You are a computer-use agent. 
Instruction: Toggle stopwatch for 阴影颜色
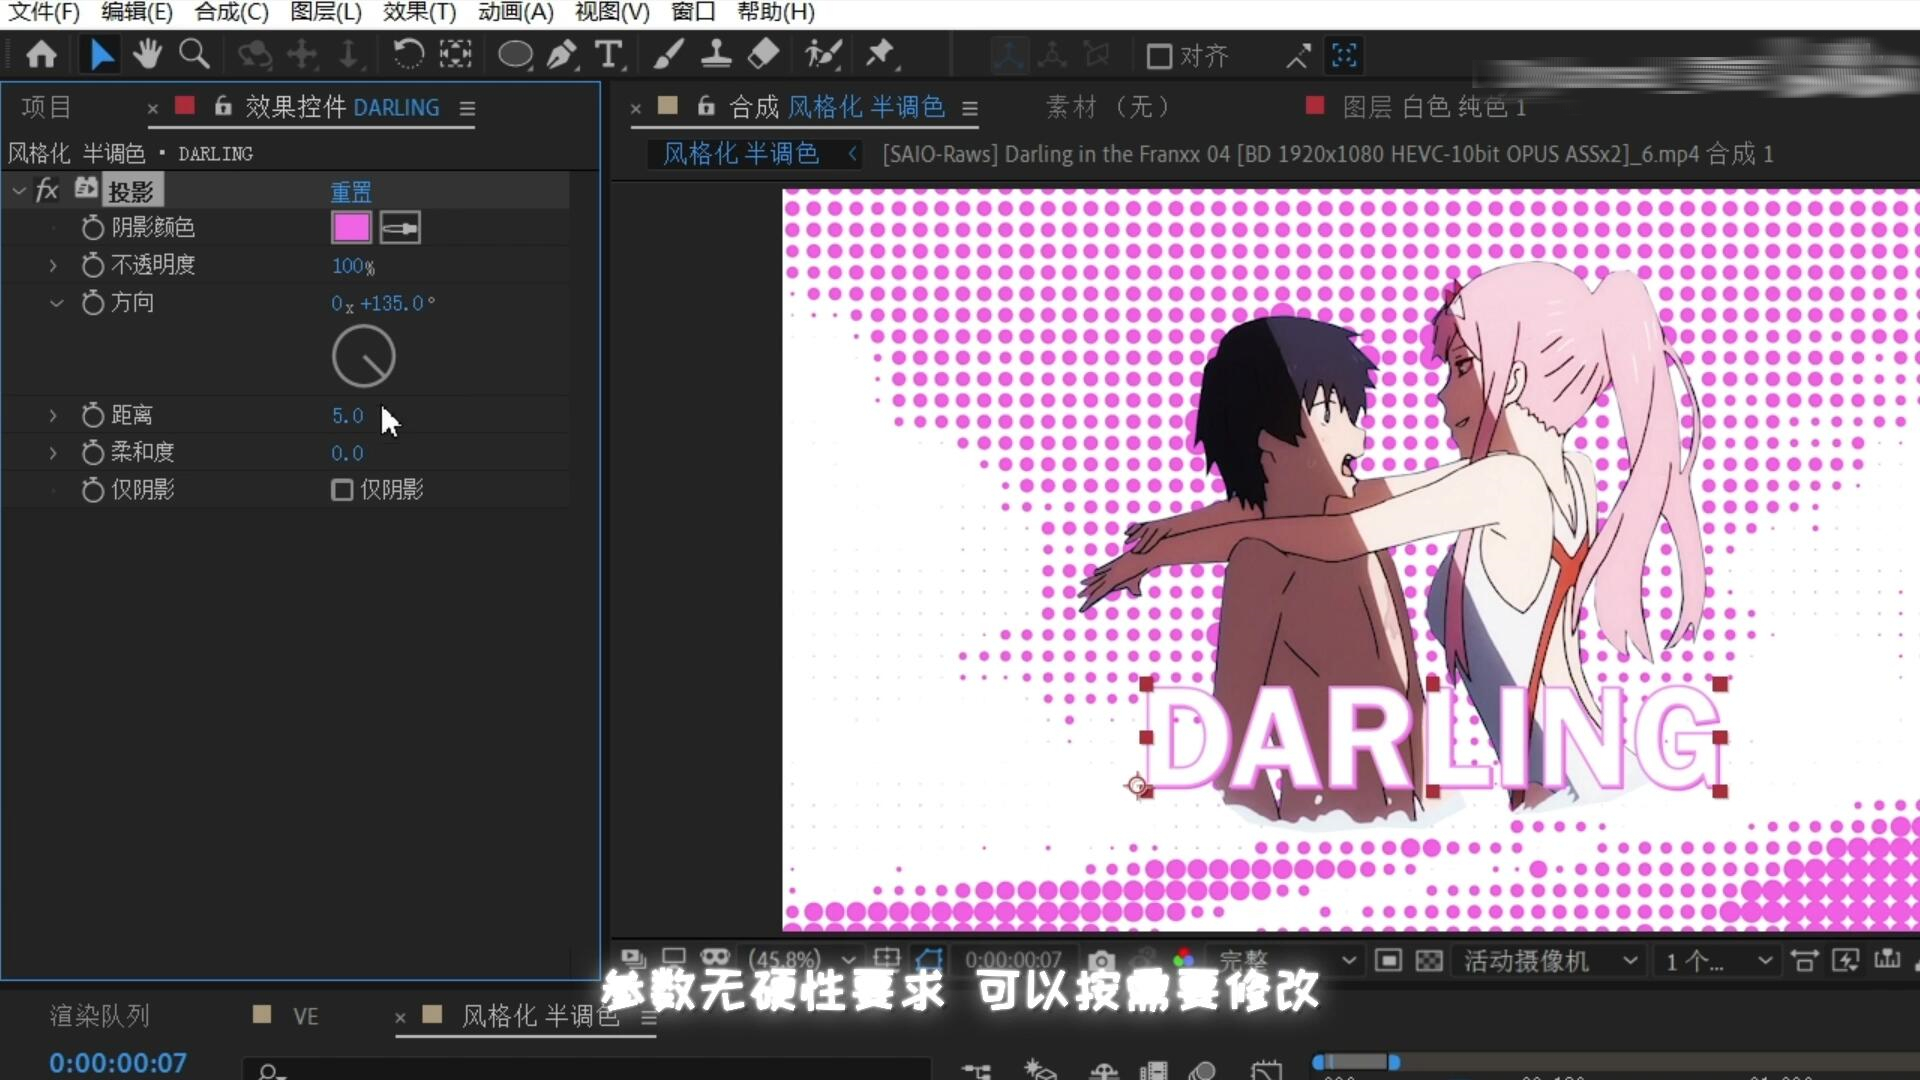coord(92,228)
